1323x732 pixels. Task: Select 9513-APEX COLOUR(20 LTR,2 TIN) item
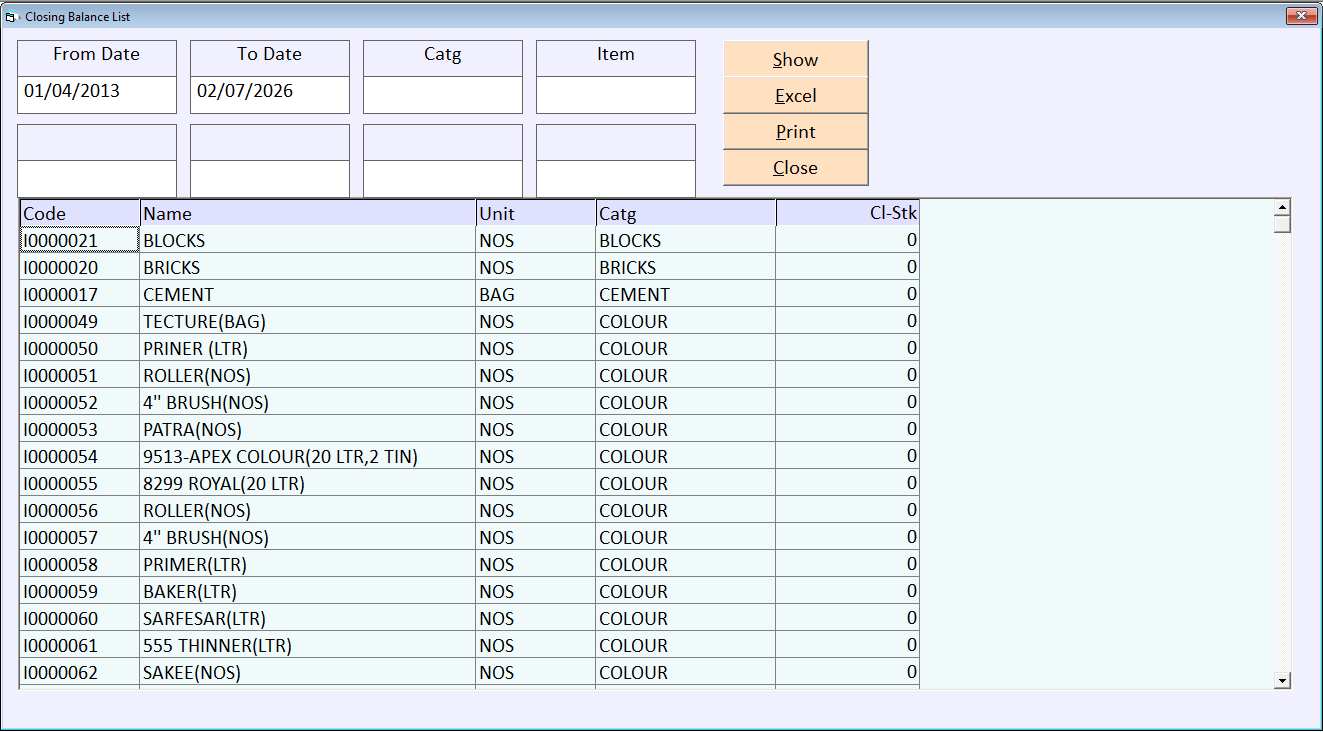click(308, 456)
